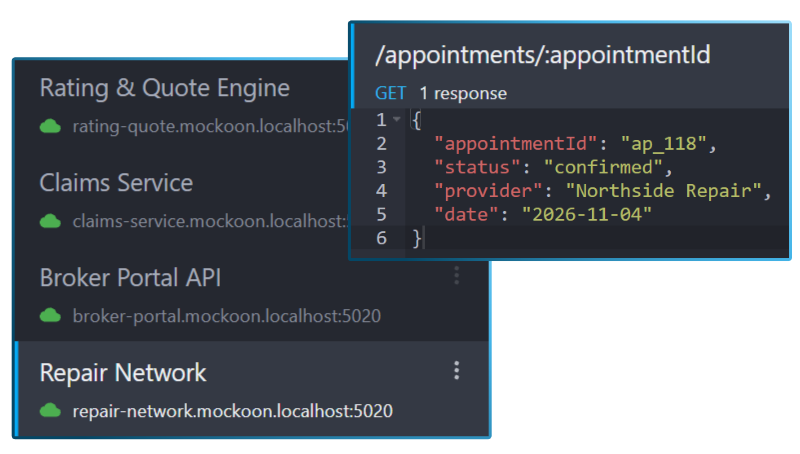Click green cloud icon for Rating & Quote Engine
This screenshot has height=454, width=800.
point(51,126)
